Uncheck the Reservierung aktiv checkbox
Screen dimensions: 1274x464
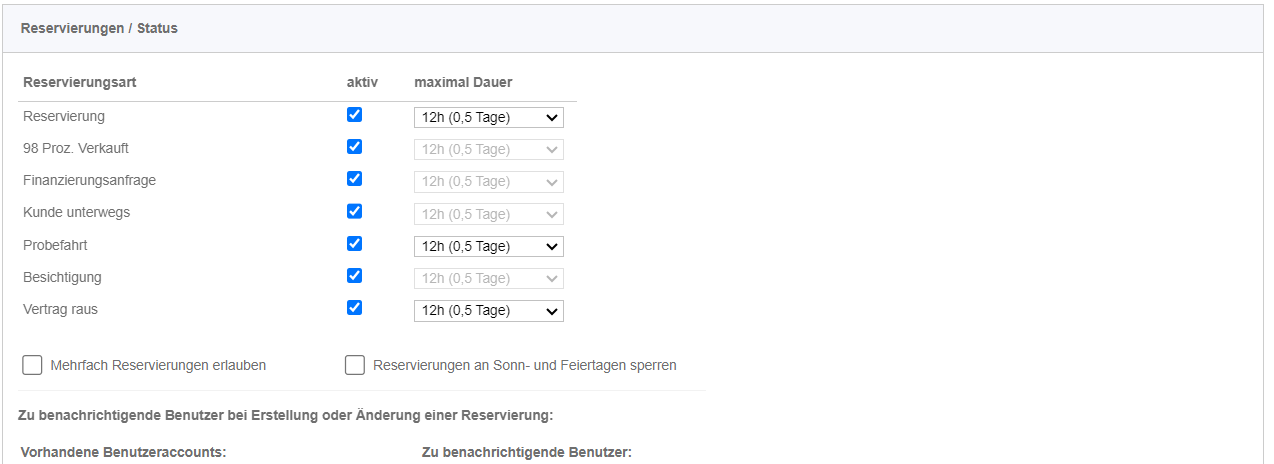[354, 115]
